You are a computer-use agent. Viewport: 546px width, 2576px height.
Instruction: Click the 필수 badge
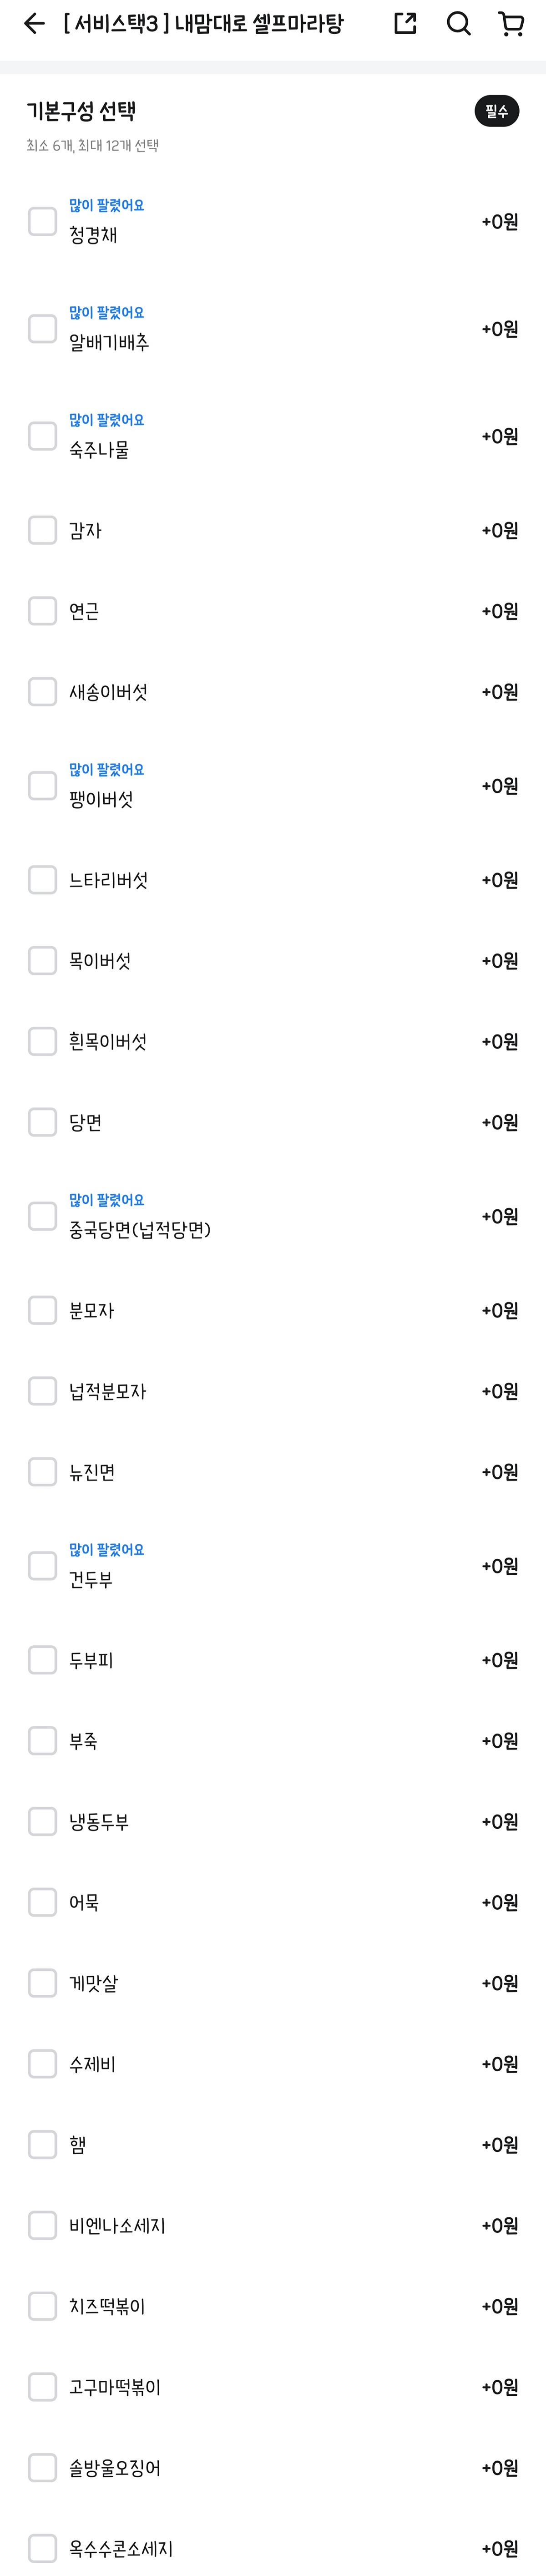click(x=496, y=111)
